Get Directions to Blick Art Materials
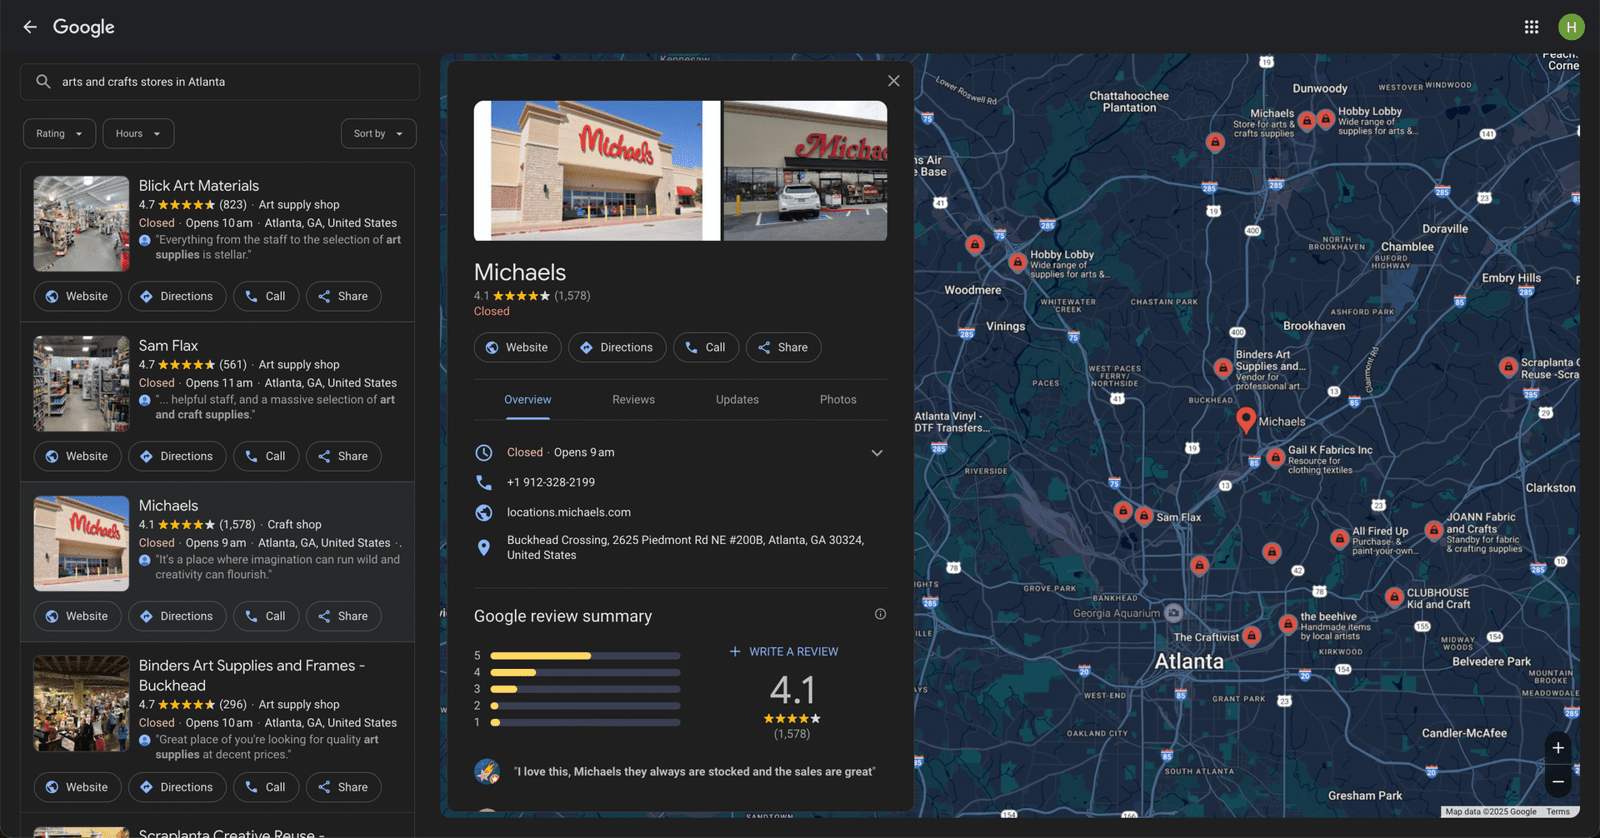The width and height of the screenshot is (1600, 838). click(177, 296)
